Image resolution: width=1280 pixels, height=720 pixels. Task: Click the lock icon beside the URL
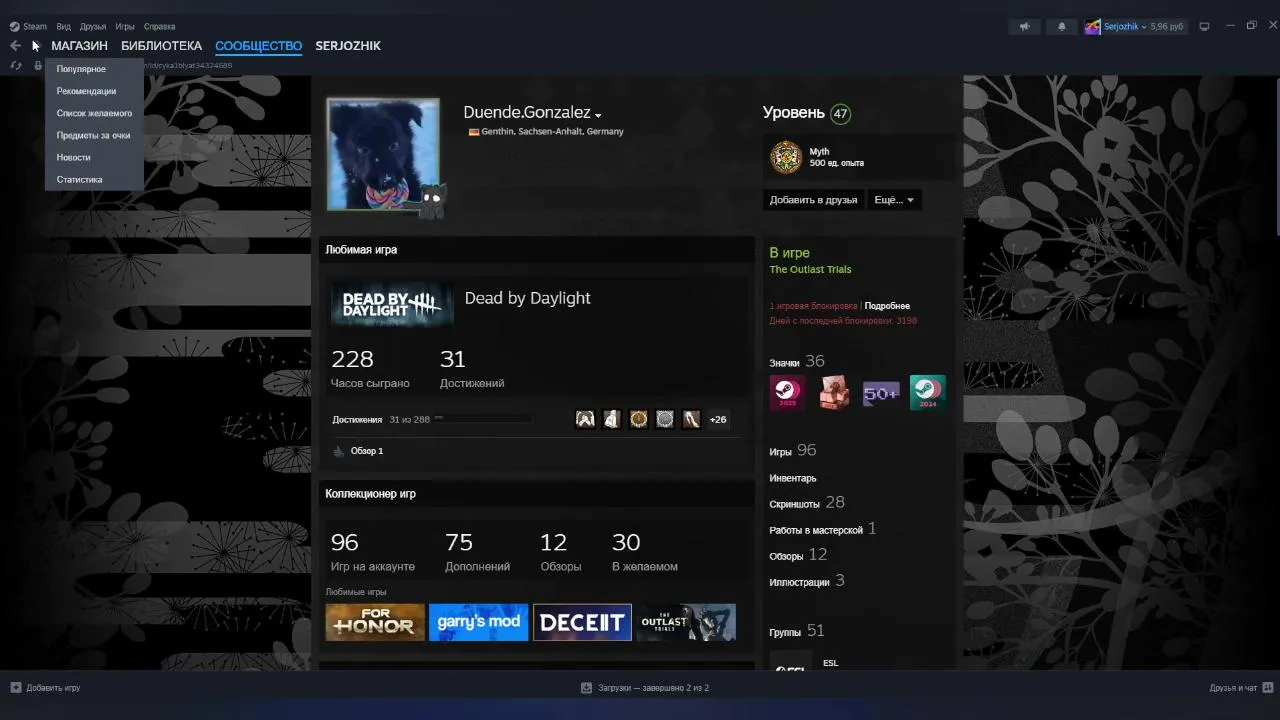[x=38, y=66]
